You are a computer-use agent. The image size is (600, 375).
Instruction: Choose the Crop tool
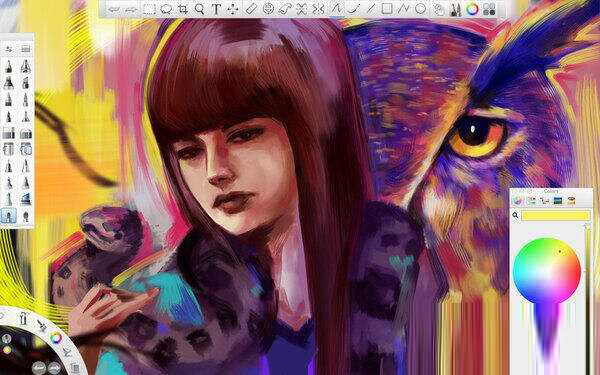coord(183,9)
